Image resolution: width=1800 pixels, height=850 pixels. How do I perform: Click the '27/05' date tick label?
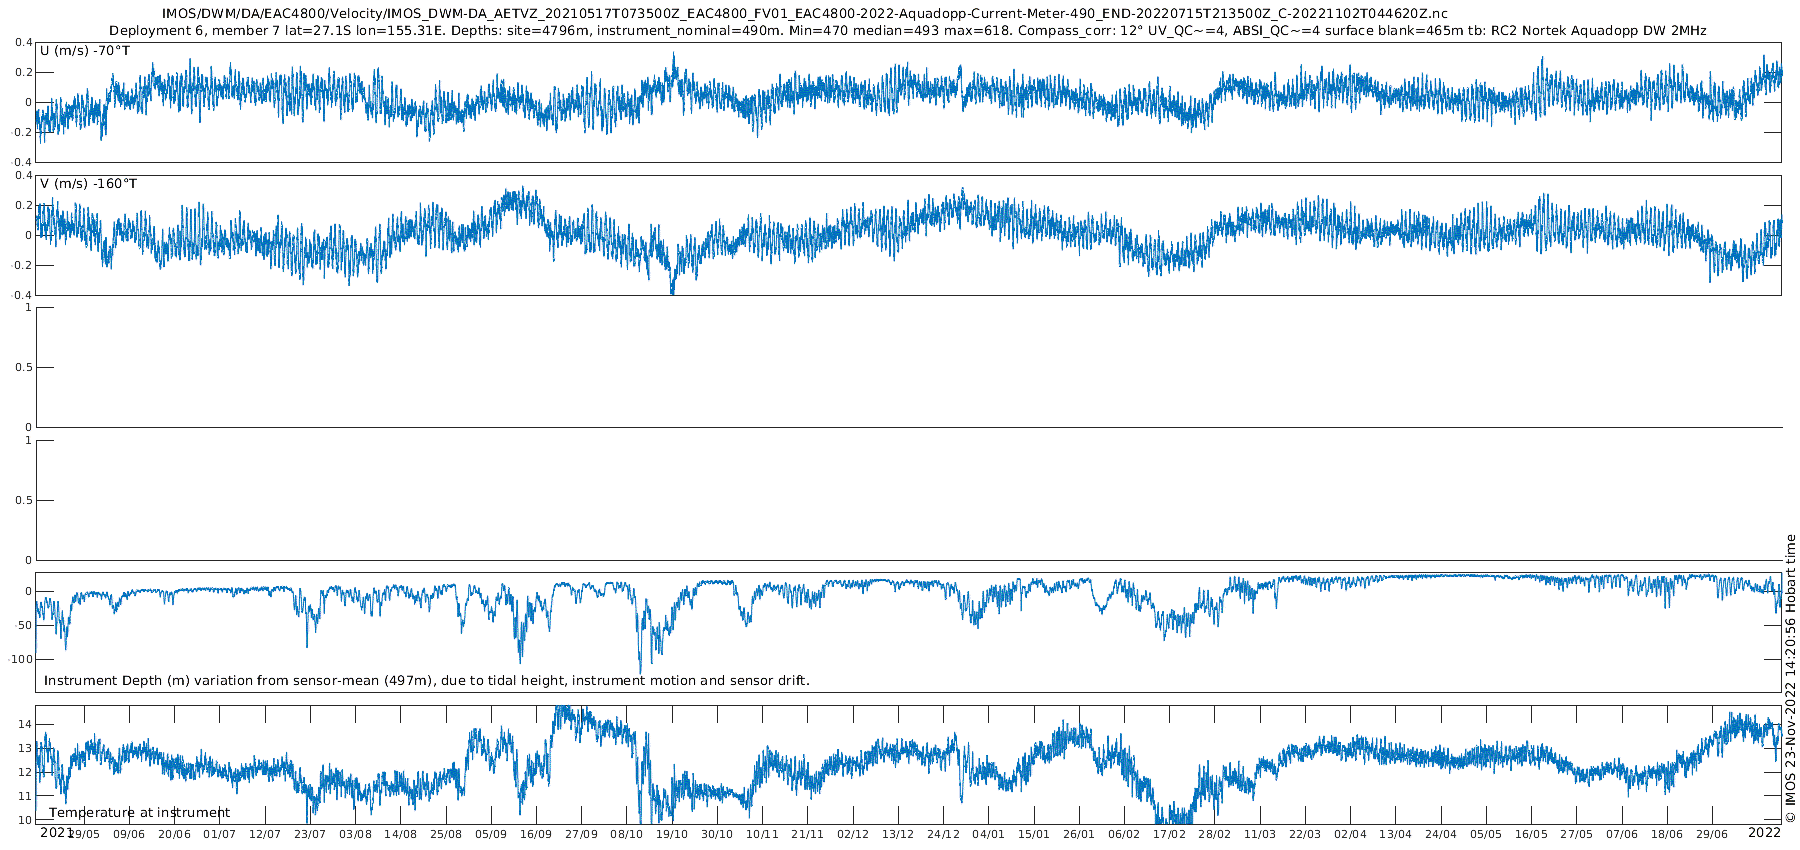(x=1577, y=834)
